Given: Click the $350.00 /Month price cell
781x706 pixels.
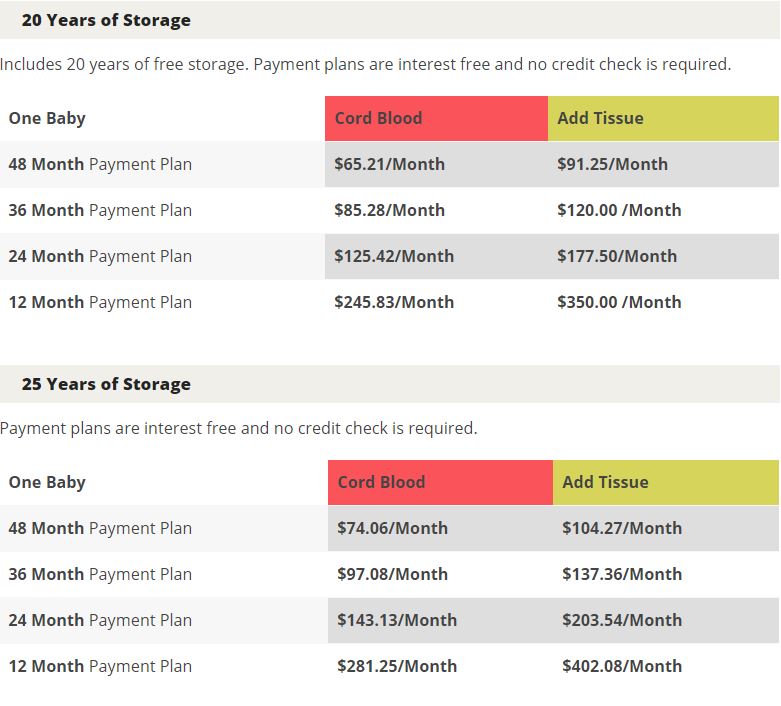Looking at the screenshot, I should tap(663, 302).
